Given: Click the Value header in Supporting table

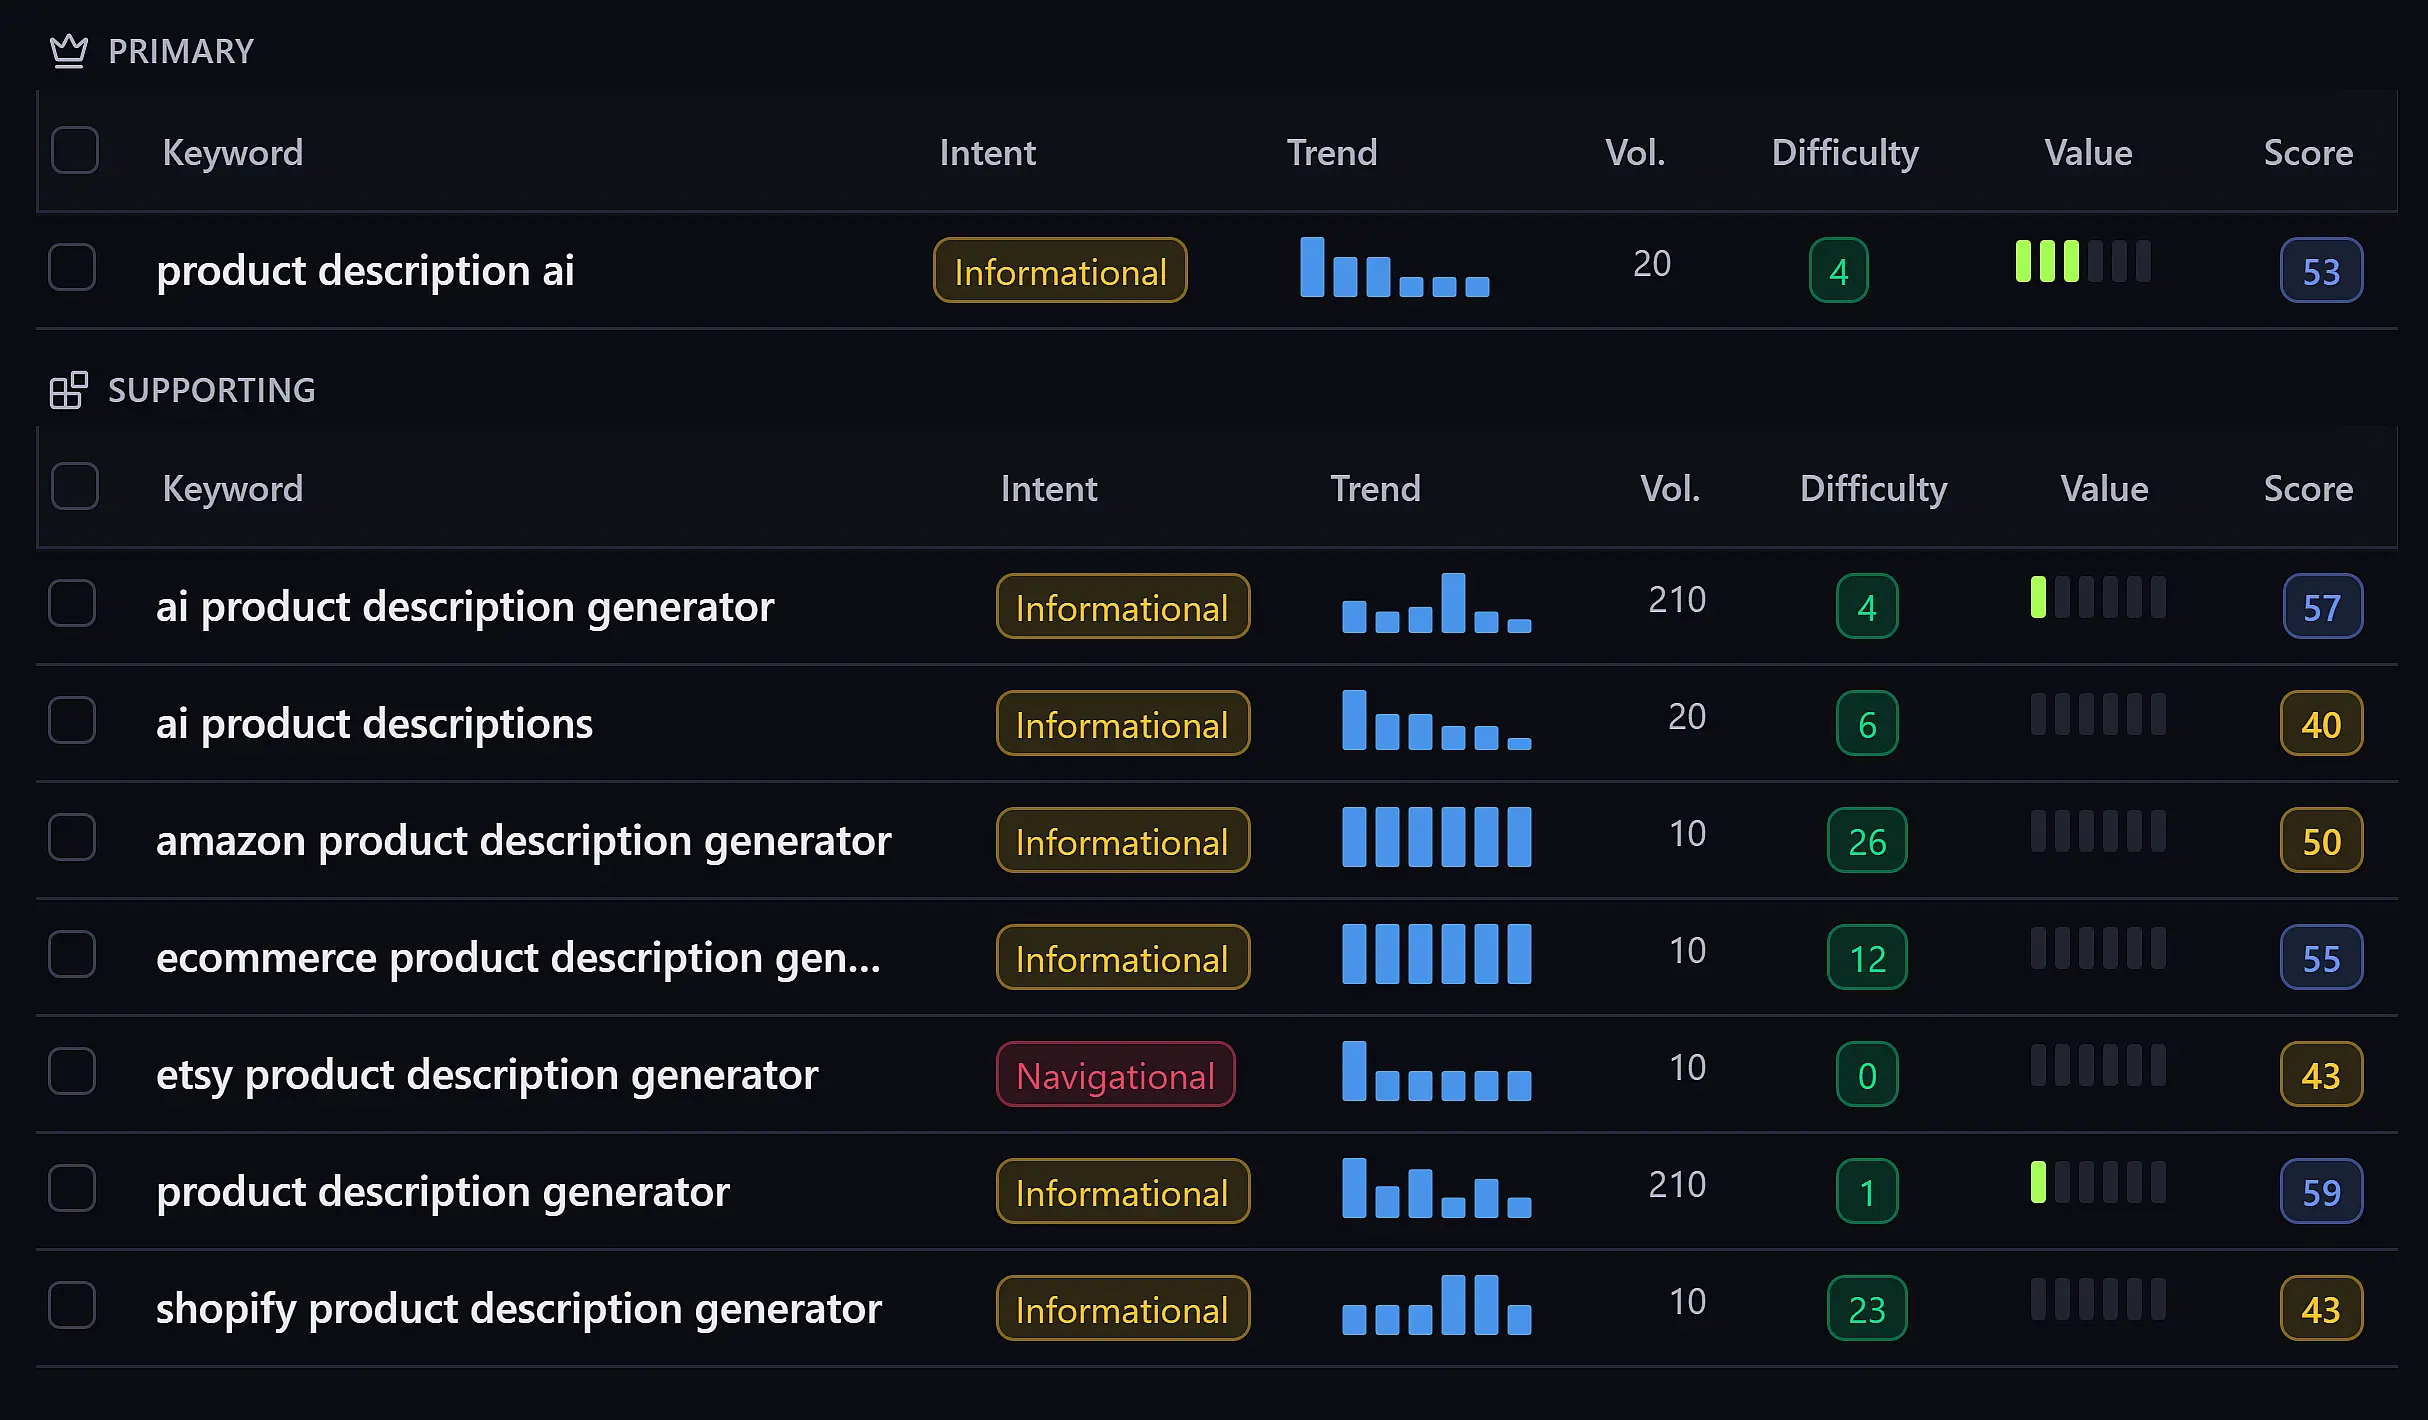Looking at the screenshot, I should pyautogui.click(x=2104, y=488).
